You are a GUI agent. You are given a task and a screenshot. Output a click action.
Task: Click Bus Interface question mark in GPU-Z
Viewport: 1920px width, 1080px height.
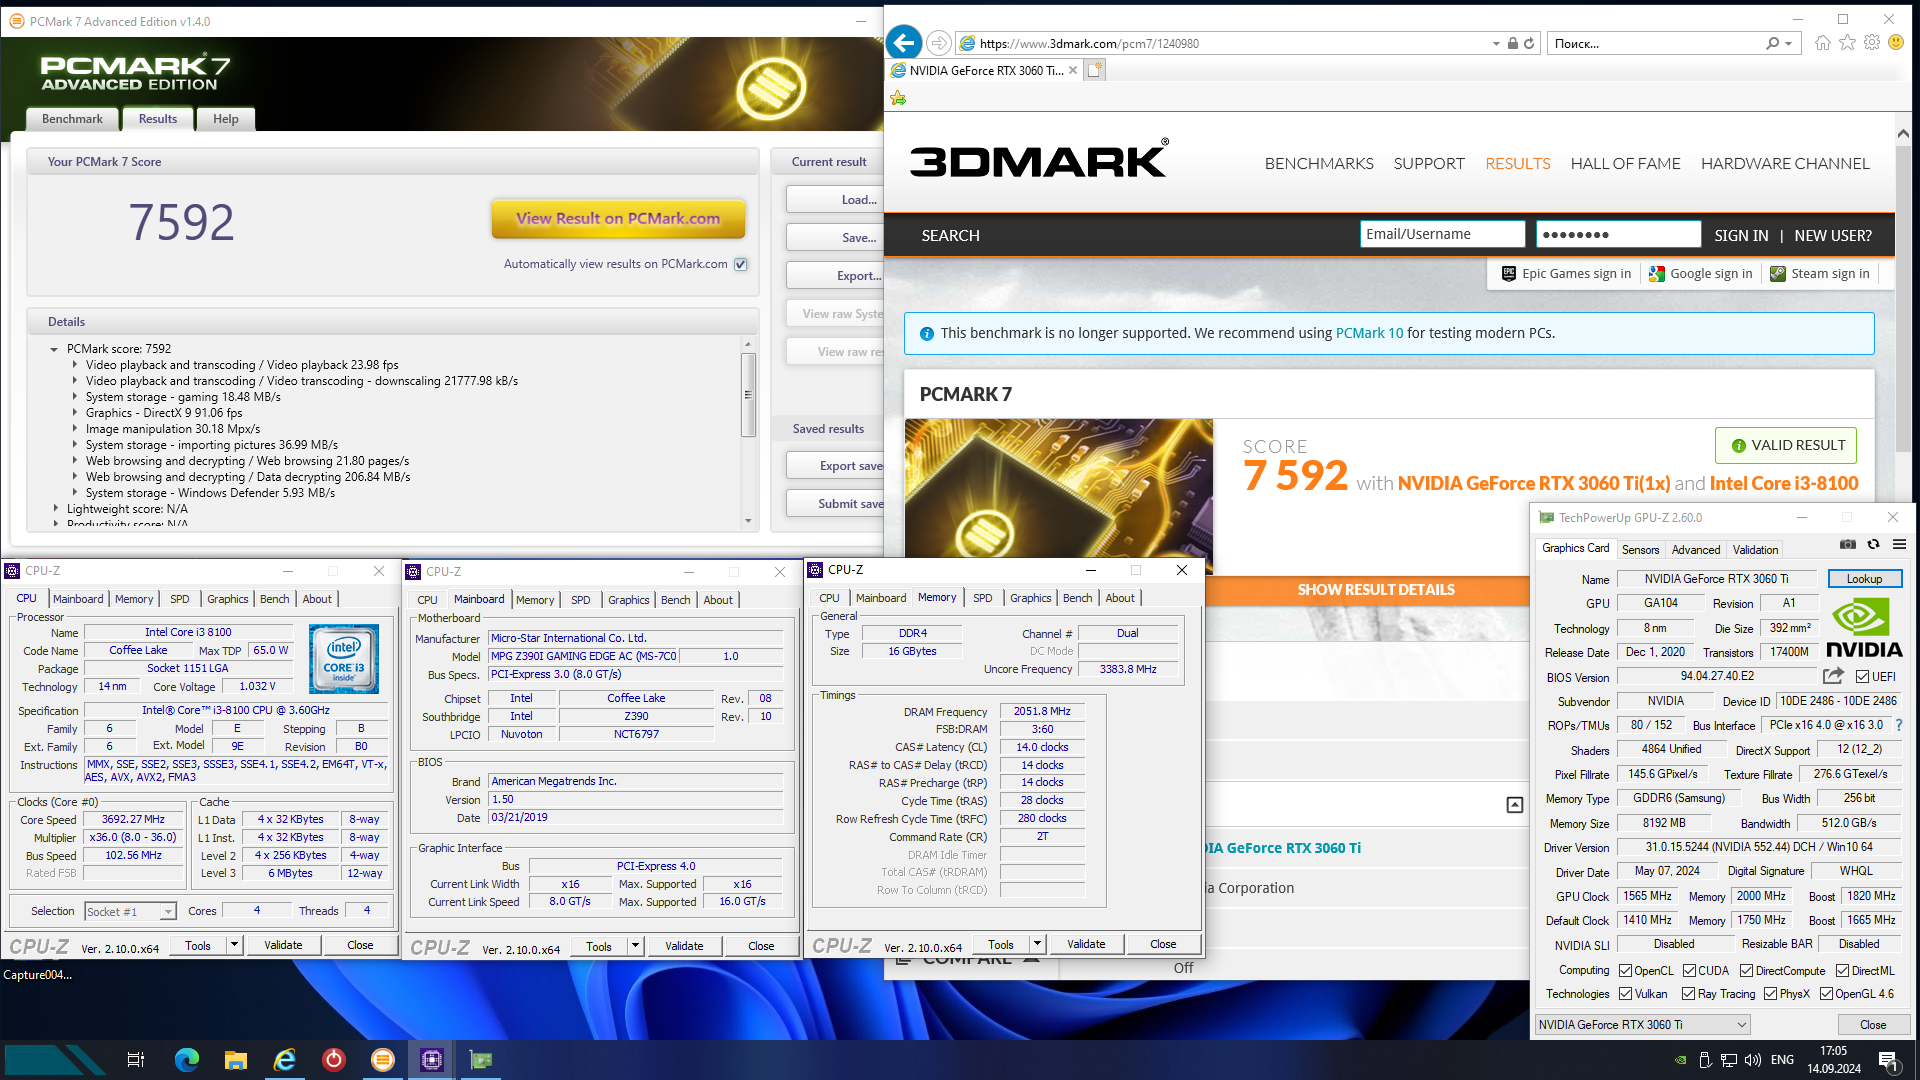coord(1898,725)
